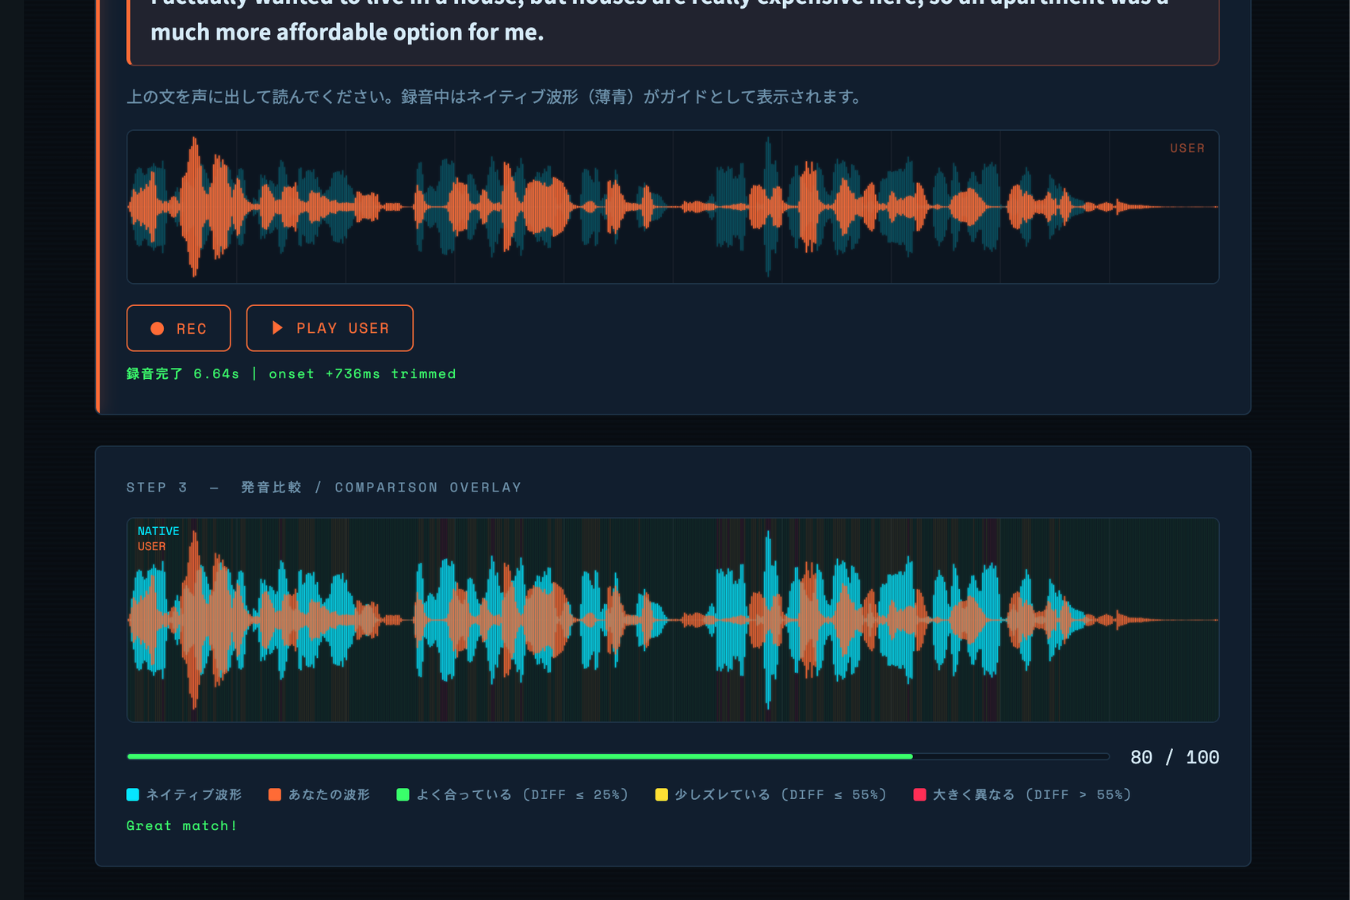Click the USER label in the comparison overlay
Viewport: 1350px width, 900px height.
[151, 546]
